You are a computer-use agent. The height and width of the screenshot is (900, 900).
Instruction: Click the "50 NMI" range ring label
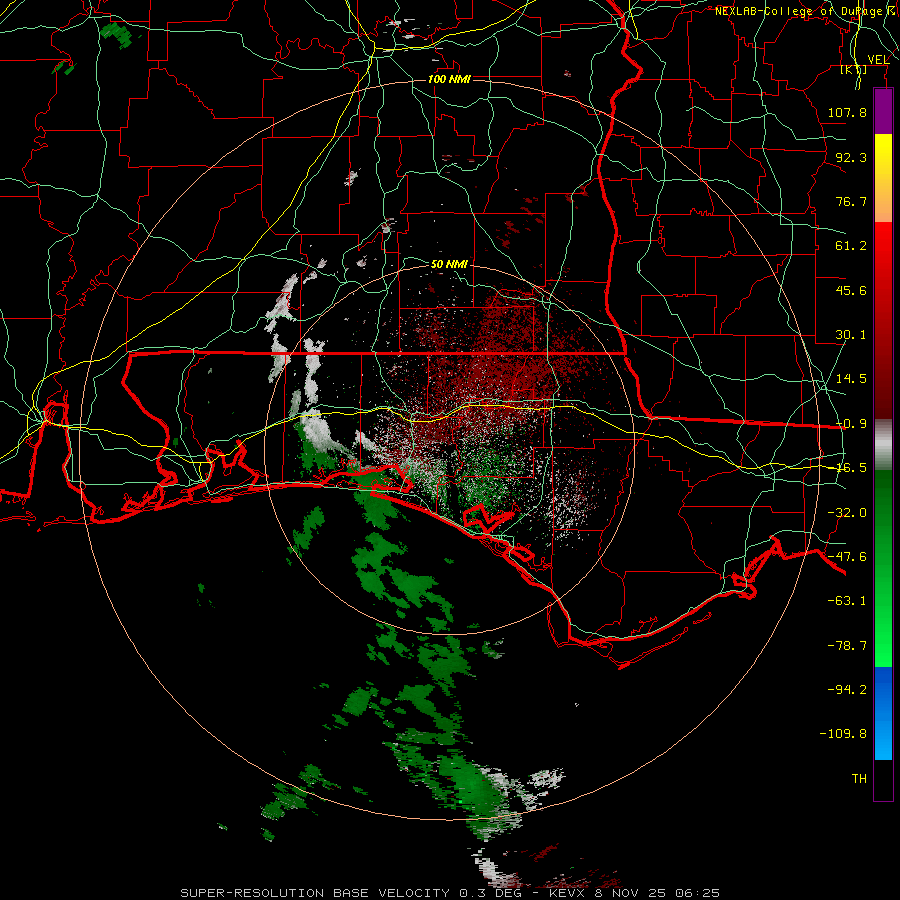pos(449,265)
